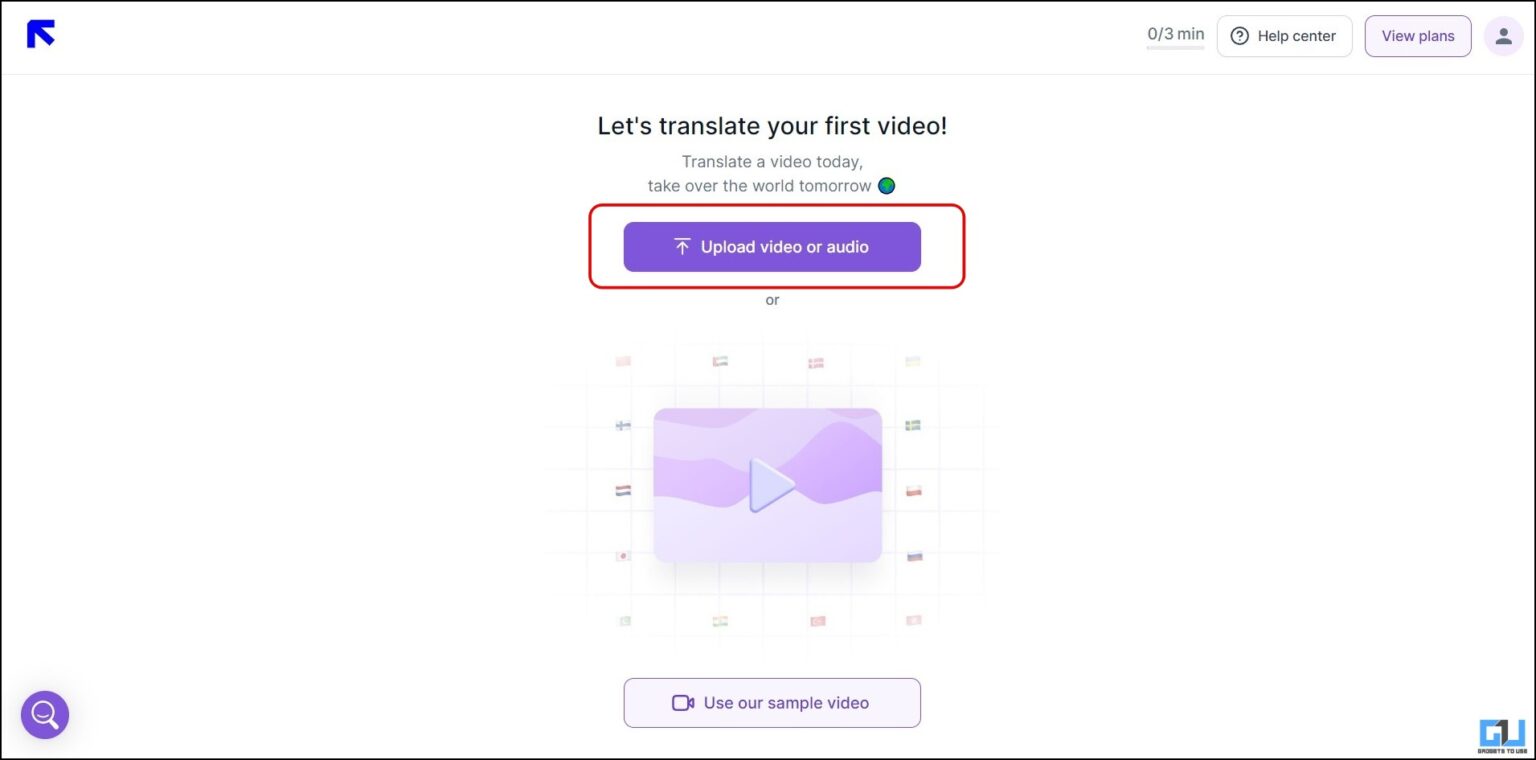This screenshot has width=1536, height=760.
Task: Click the Use our sample video button
Action: click(x=771, y=702)
